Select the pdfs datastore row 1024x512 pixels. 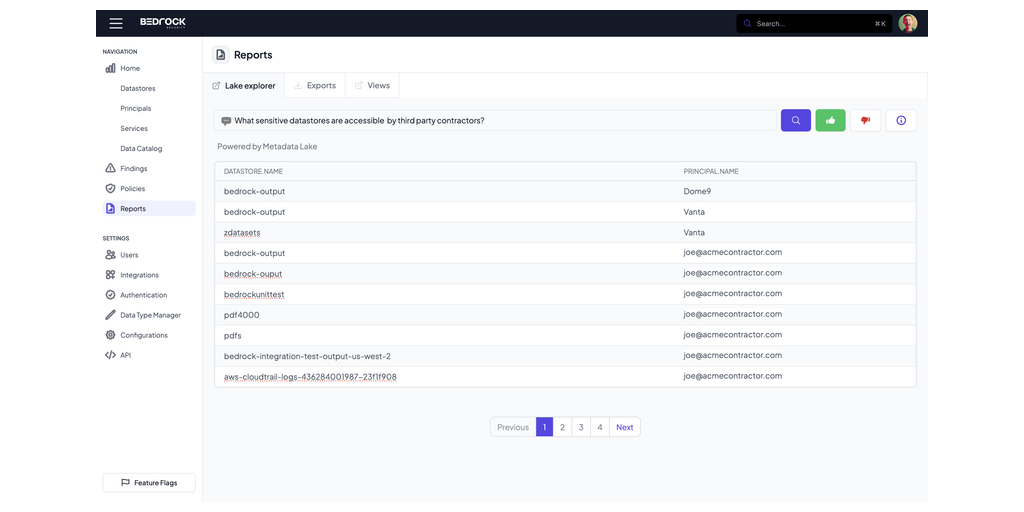(565, 336)
